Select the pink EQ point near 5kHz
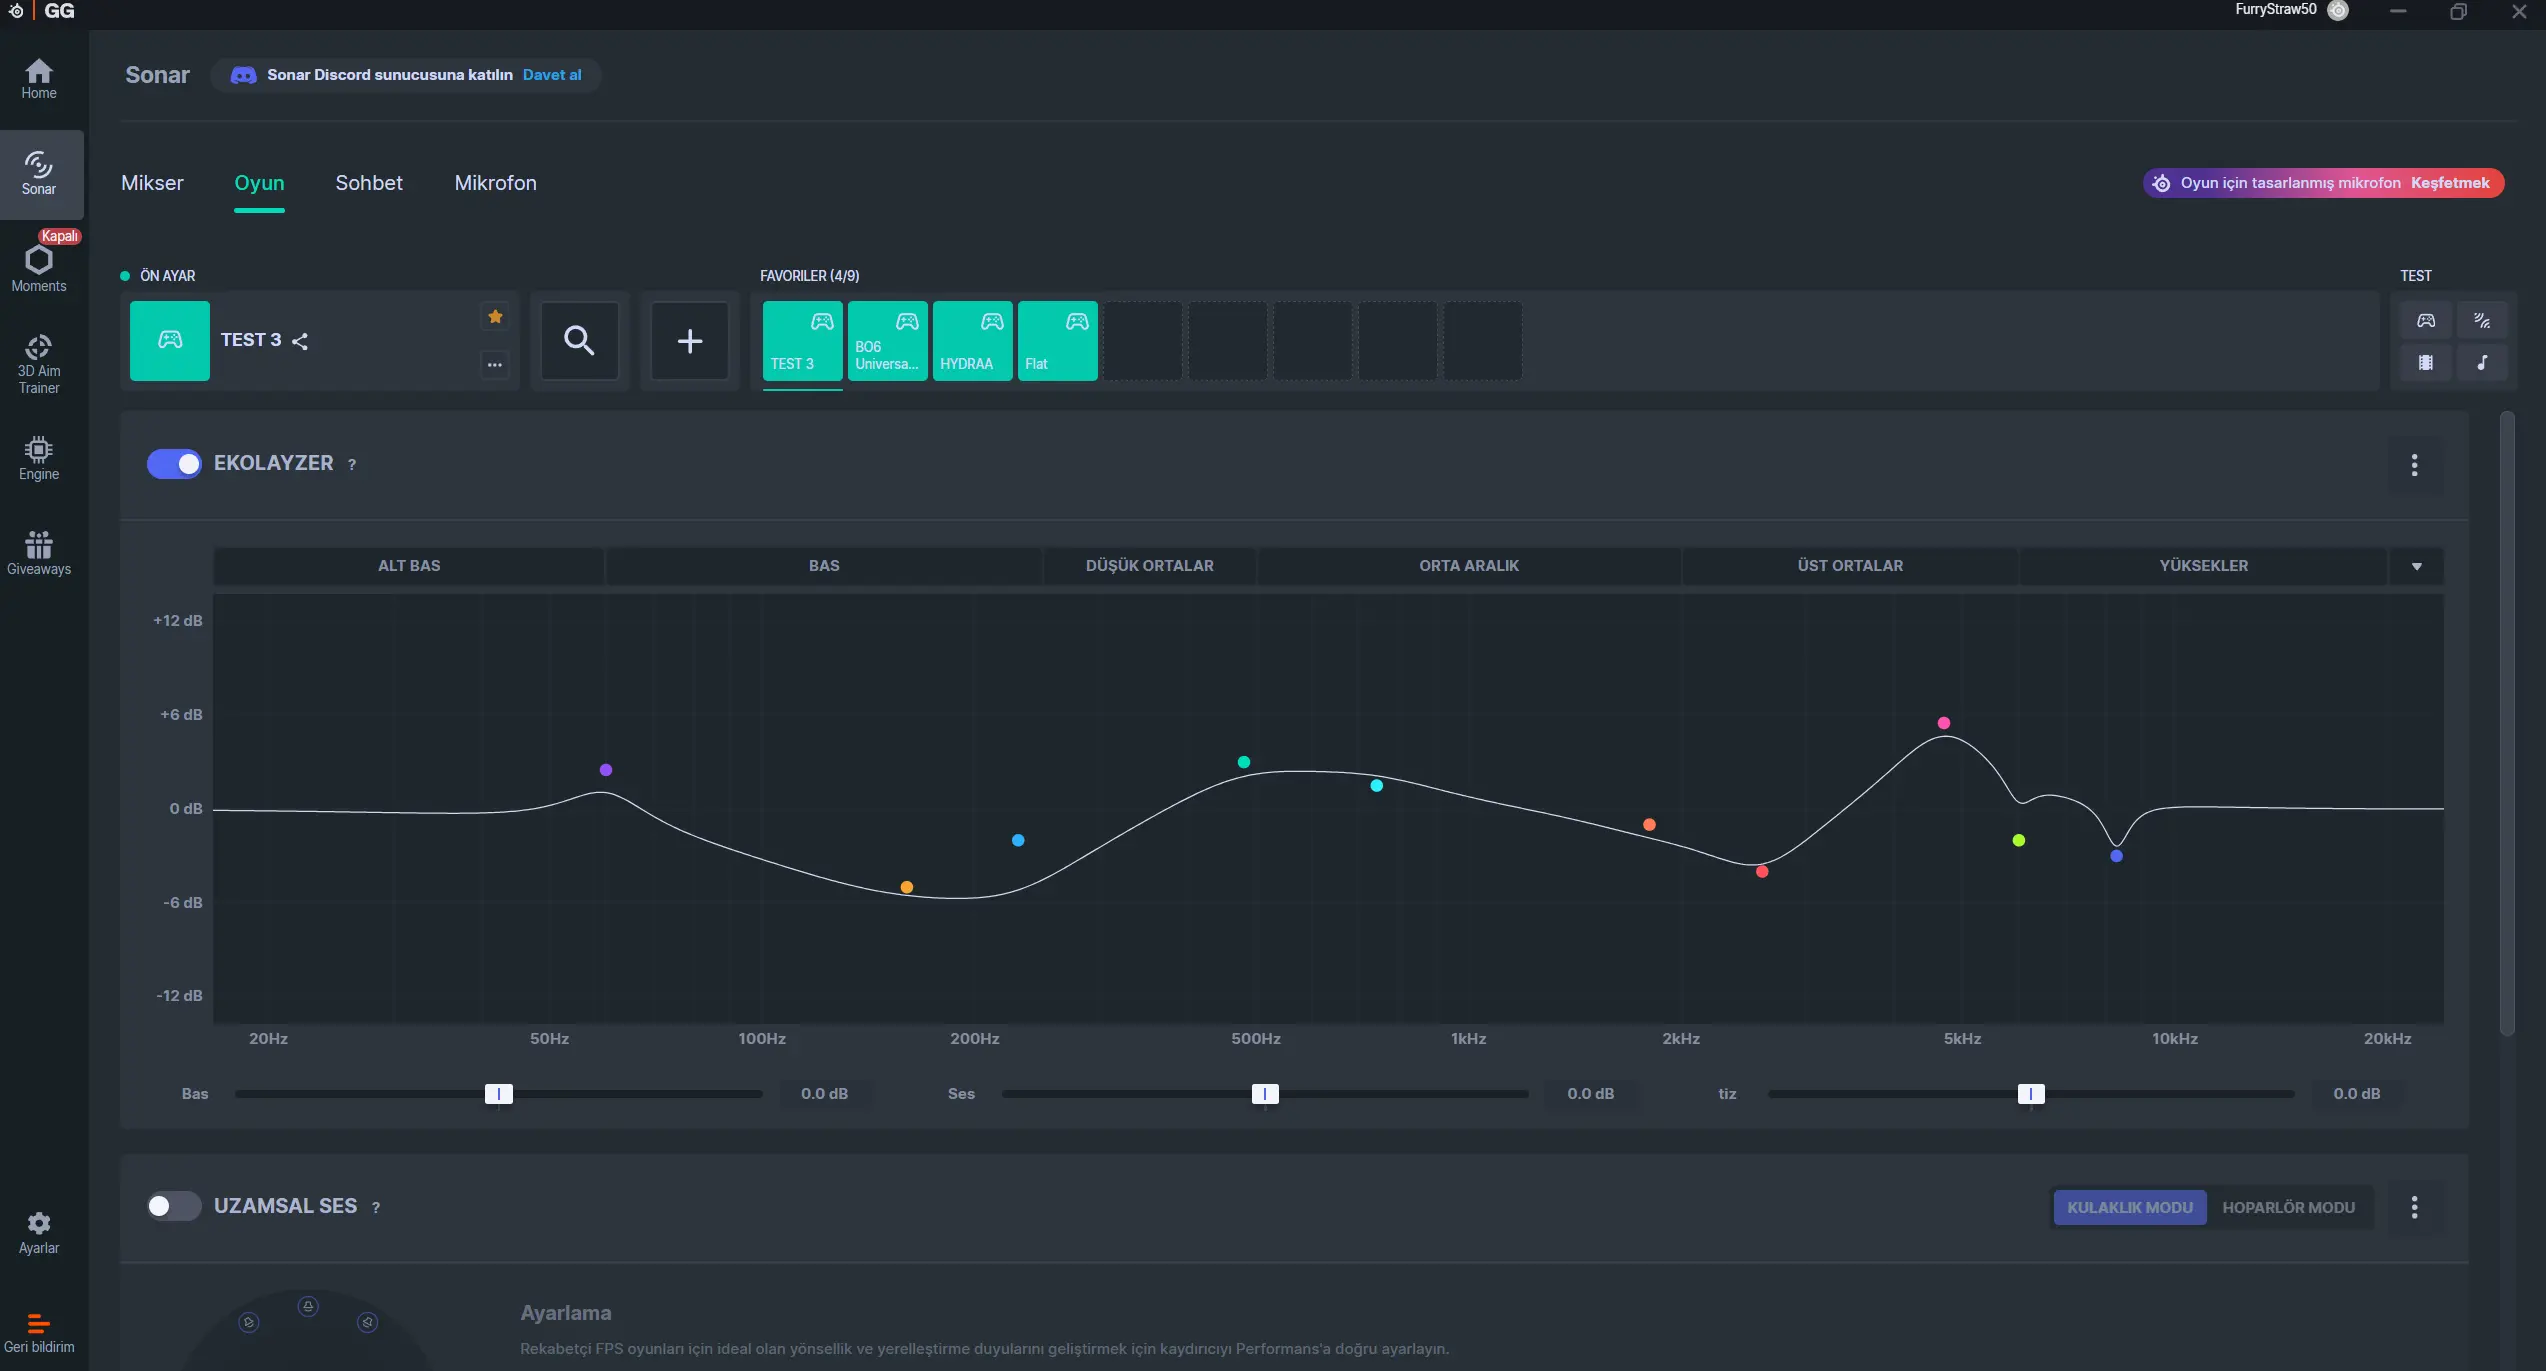2546x1371 pixels. 1944,723
